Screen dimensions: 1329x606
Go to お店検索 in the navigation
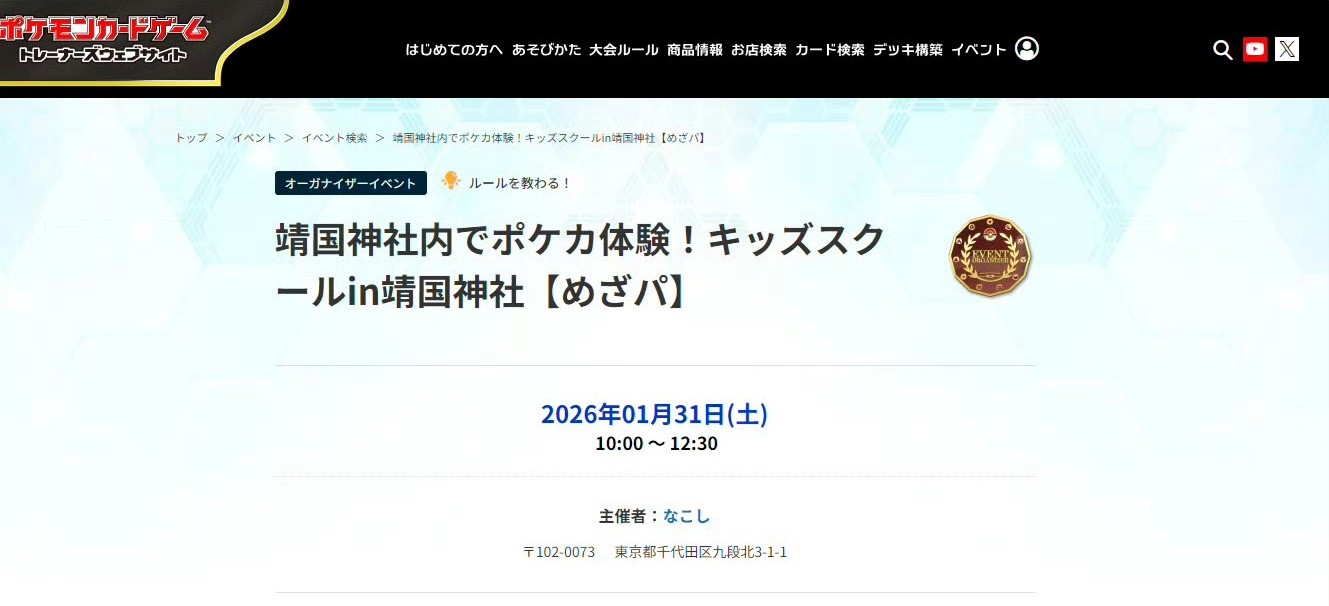pos(759,50)
